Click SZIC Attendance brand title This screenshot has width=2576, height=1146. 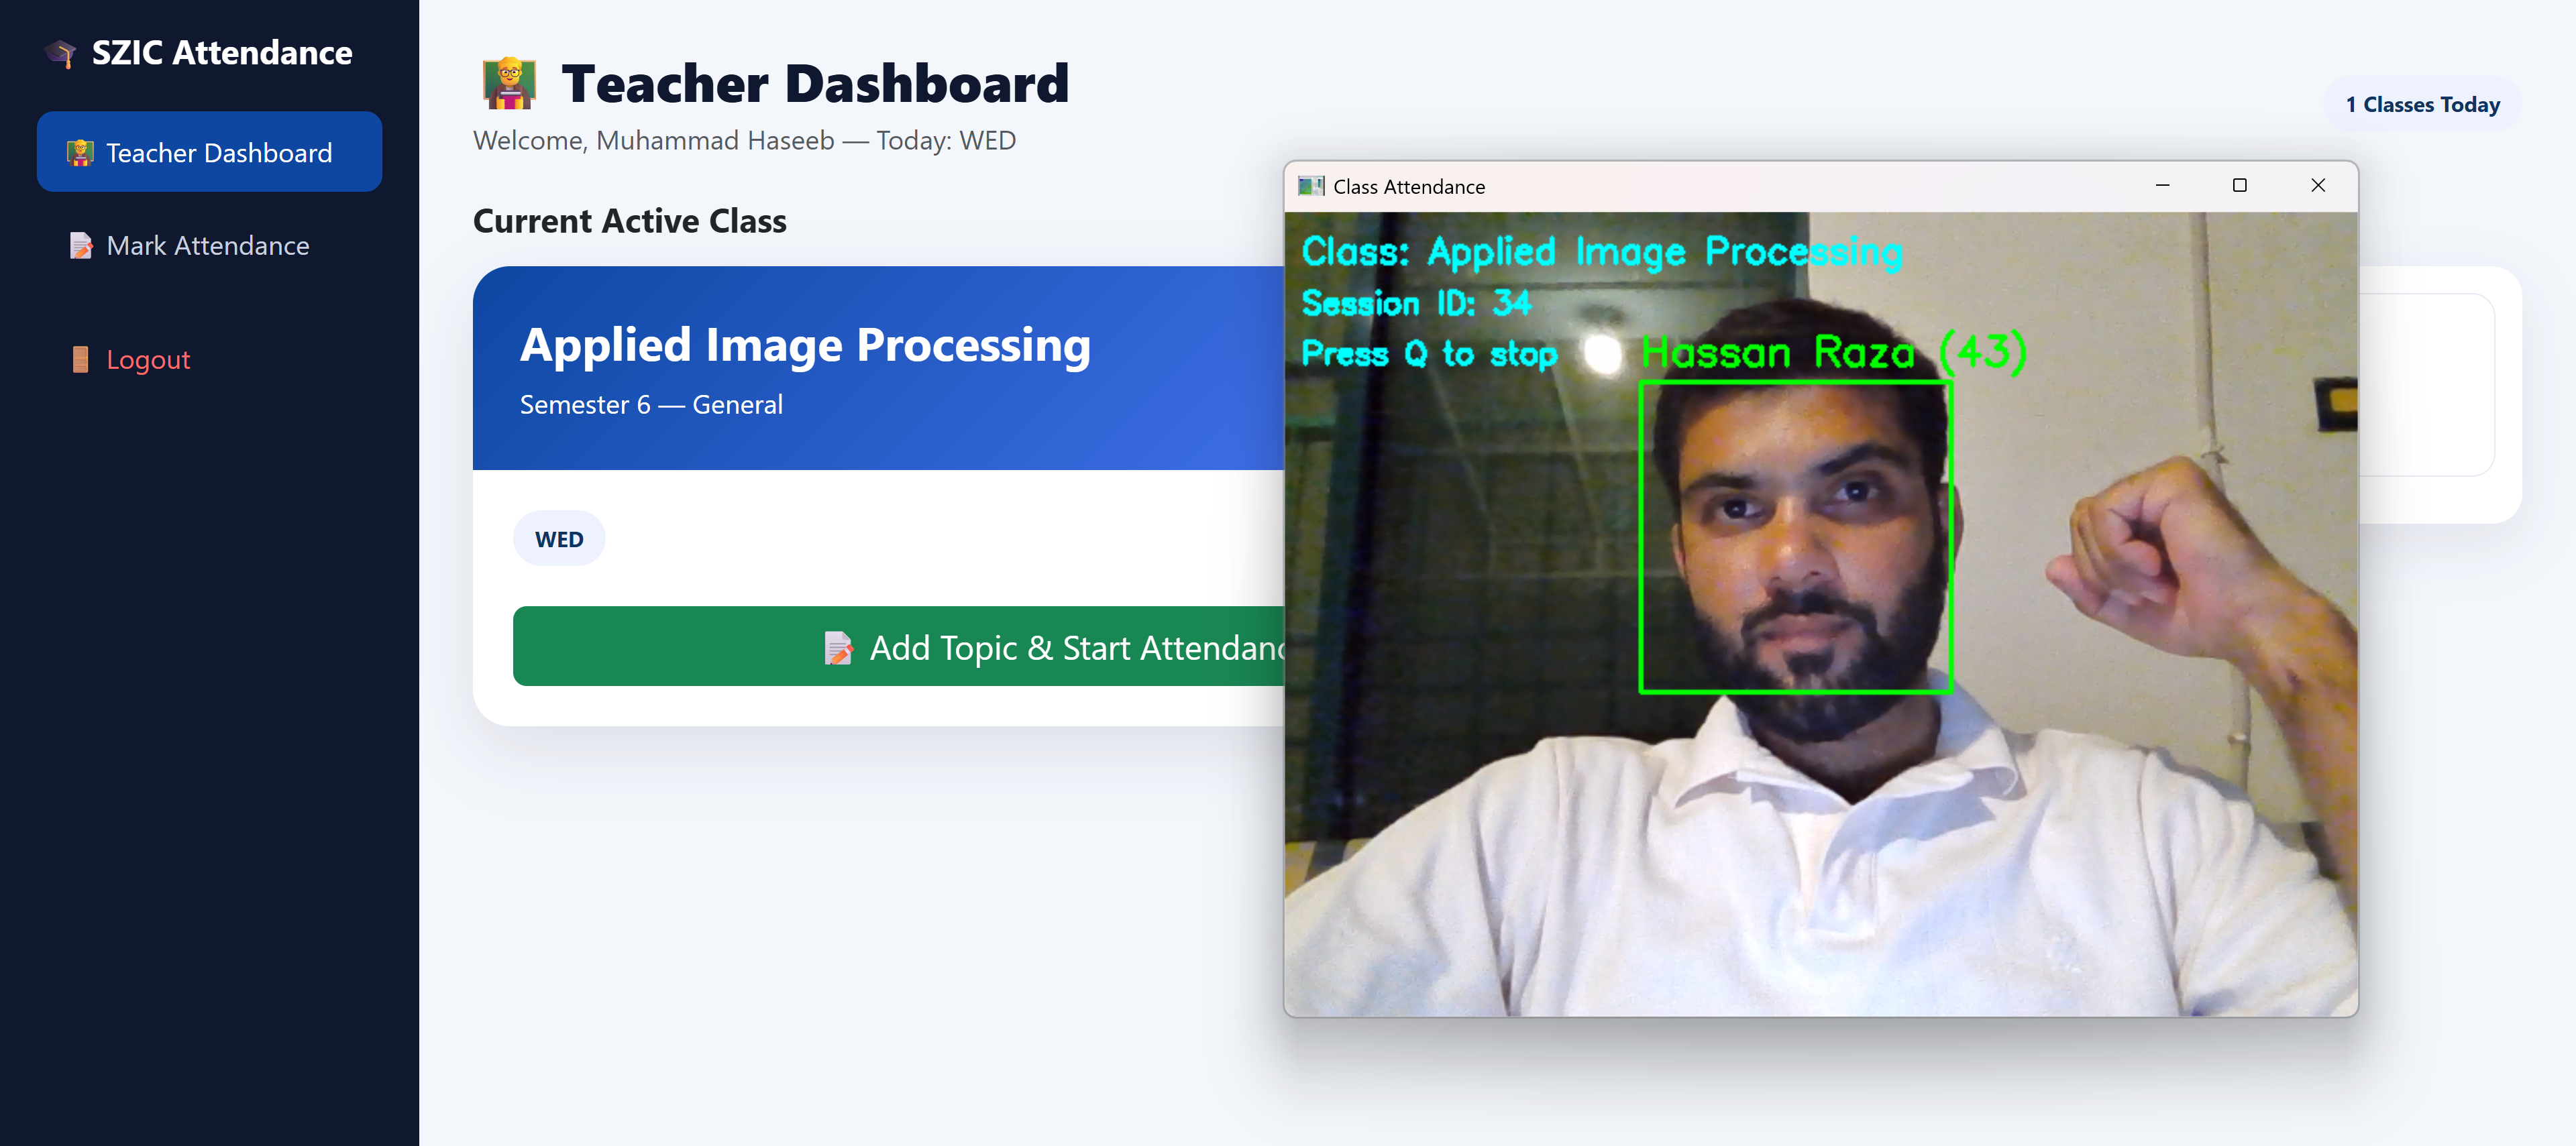(x=222, y=52)
